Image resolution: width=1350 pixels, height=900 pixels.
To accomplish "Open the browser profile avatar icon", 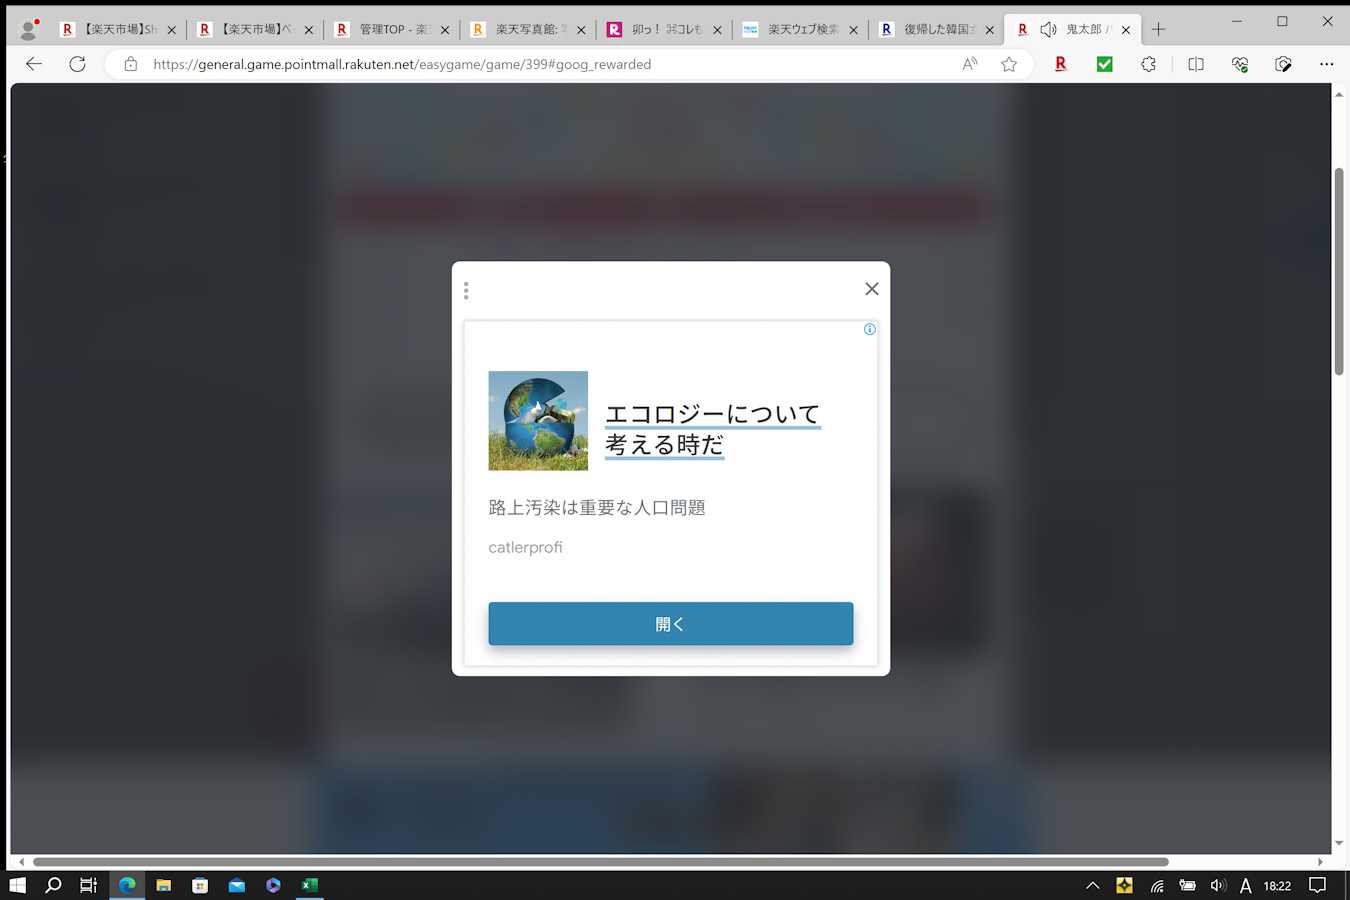I will tap(29, 29).
